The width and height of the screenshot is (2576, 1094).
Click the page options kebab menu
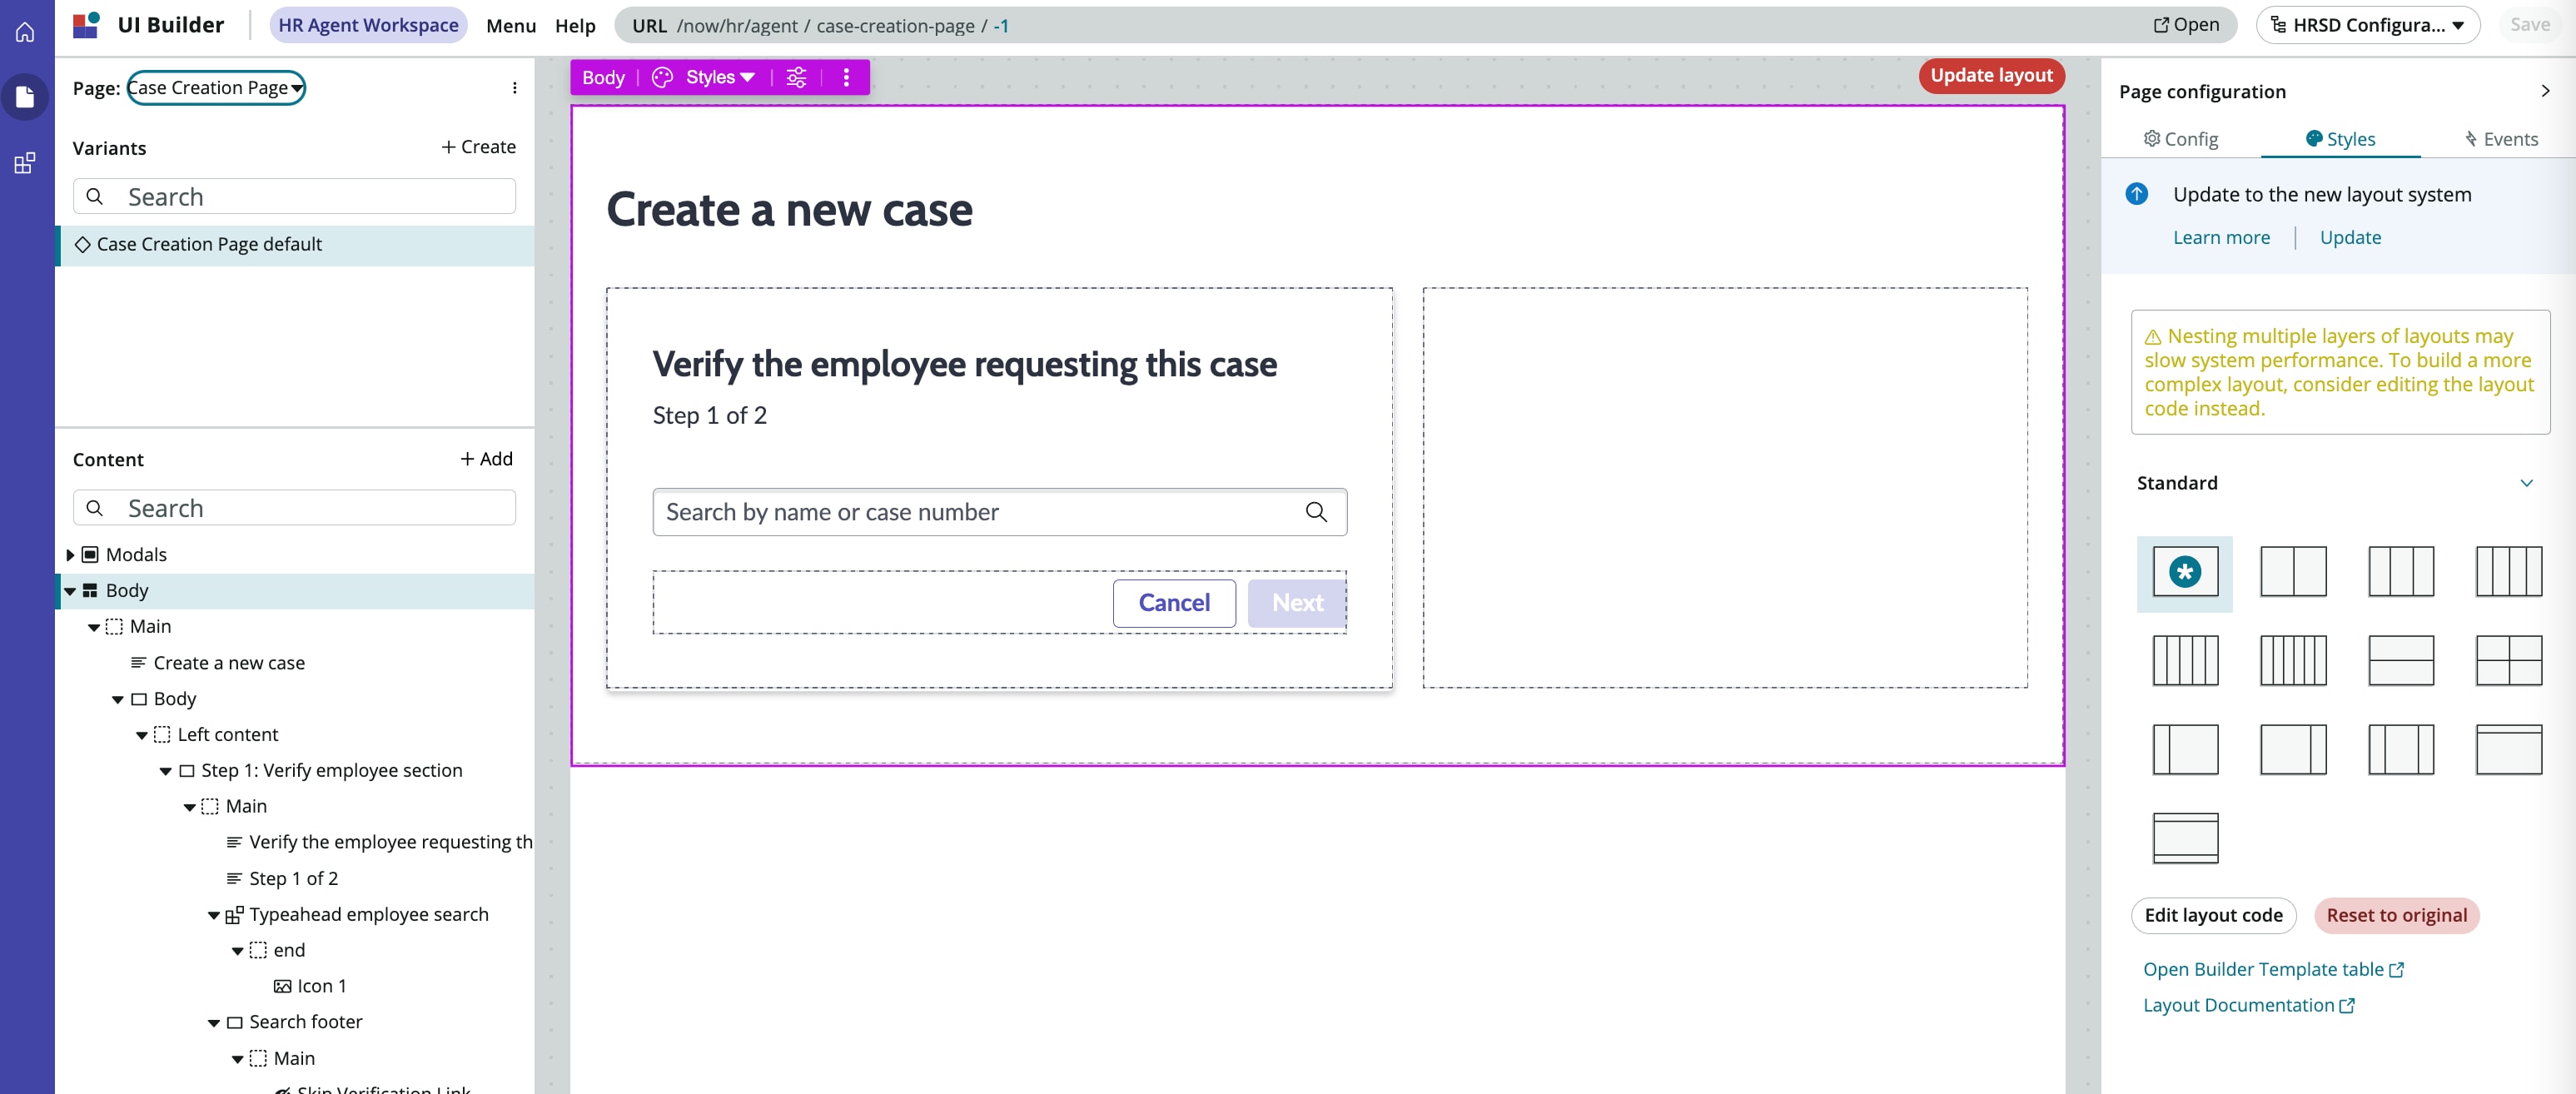[x=514, y=88]
